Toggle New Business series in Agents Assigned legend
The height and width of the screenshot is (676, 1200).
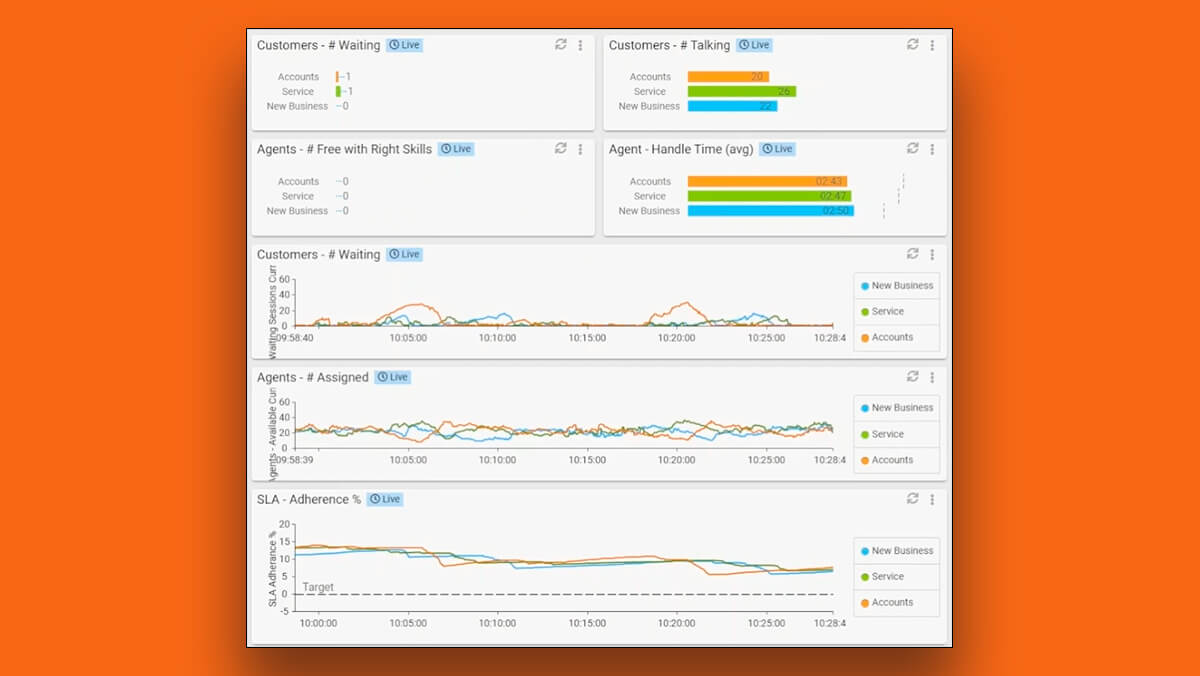(x=897, y=408)
